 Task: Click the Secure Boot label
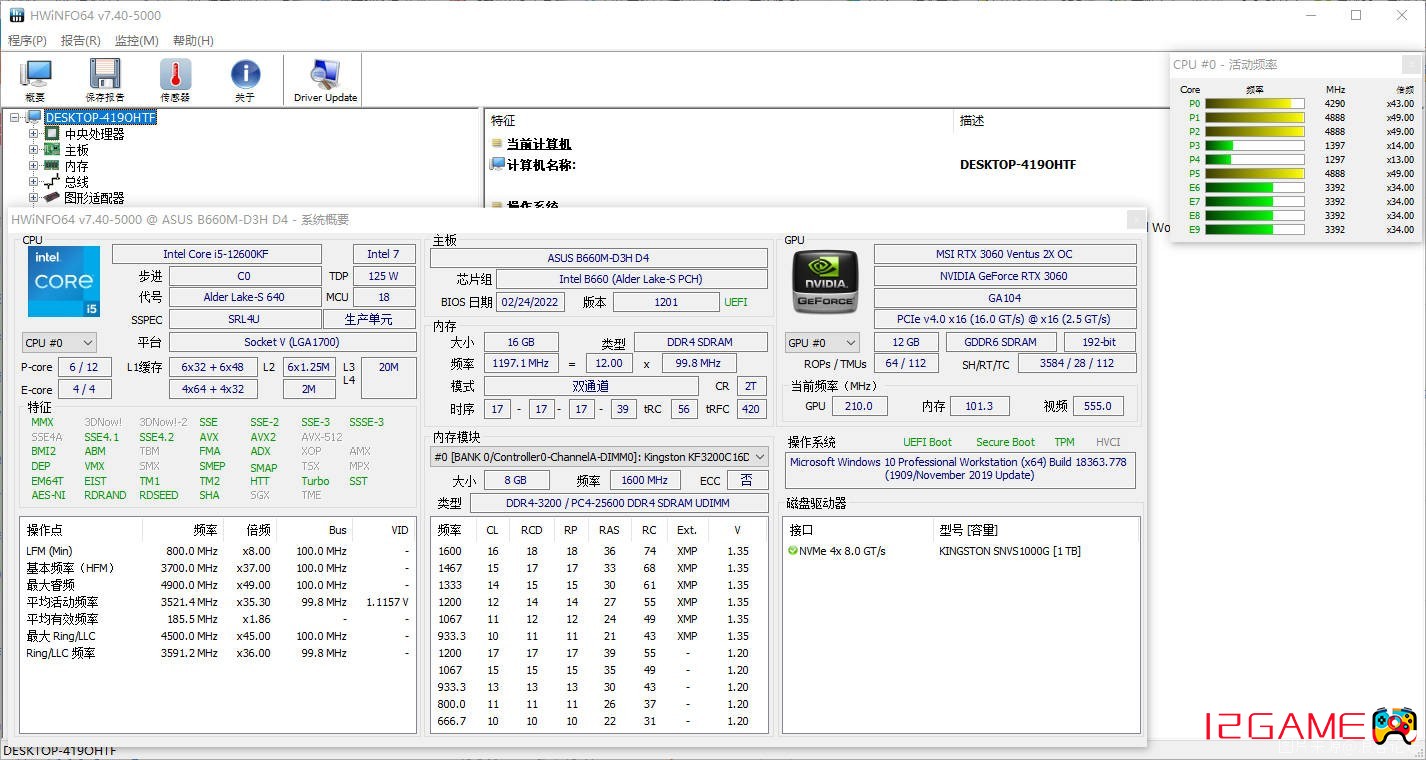1005,442
